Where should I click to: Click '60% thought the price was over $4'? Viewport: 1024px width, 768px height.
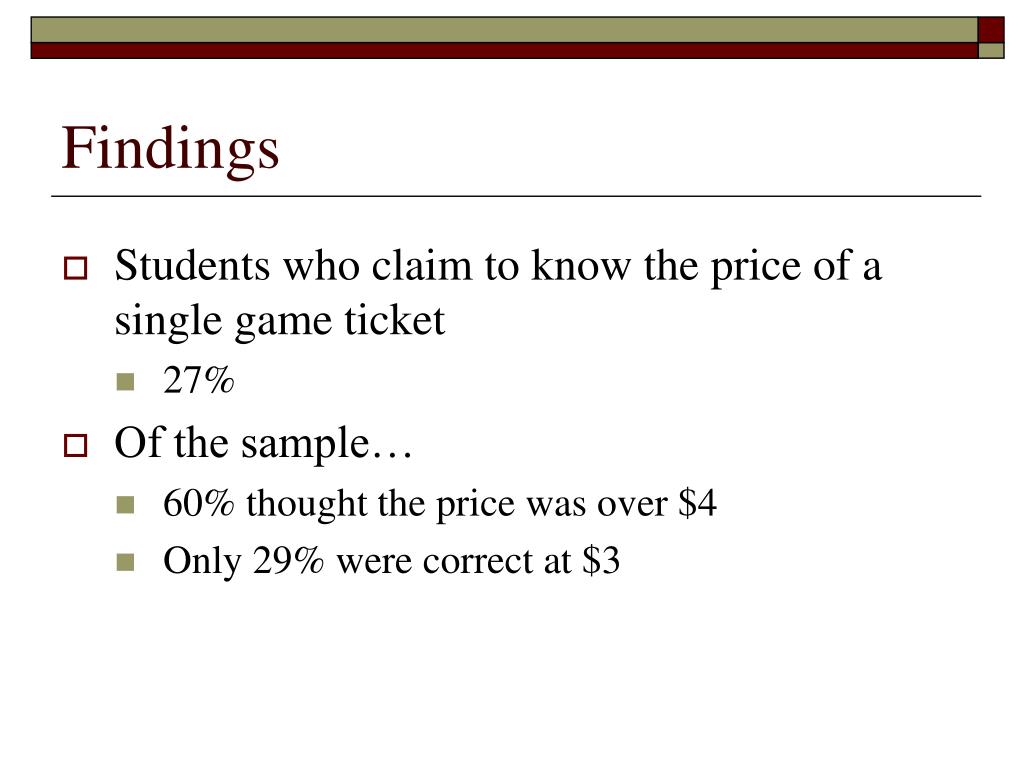point(440,504)
